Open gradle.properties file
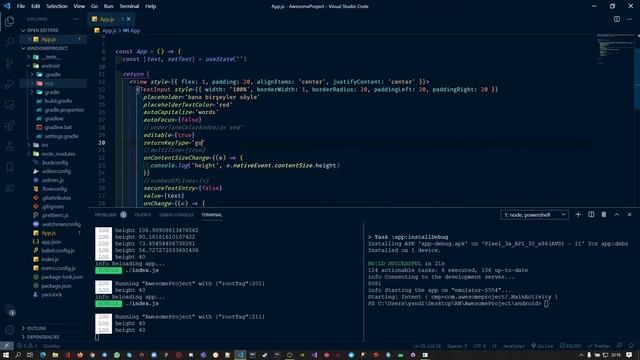The height and width of the screenshot is (360, 640). pos(64,110)
